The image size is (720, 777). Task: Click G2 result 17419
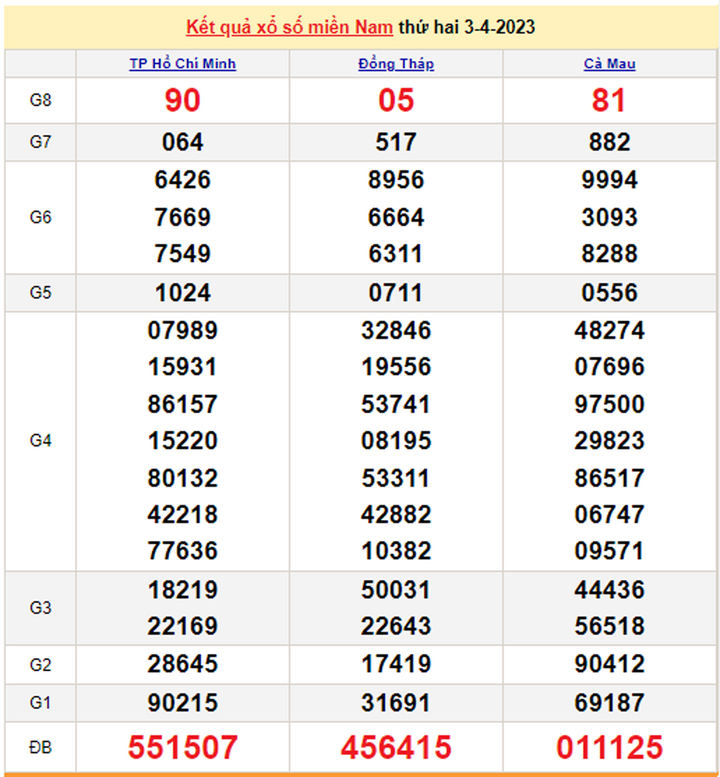396,664
